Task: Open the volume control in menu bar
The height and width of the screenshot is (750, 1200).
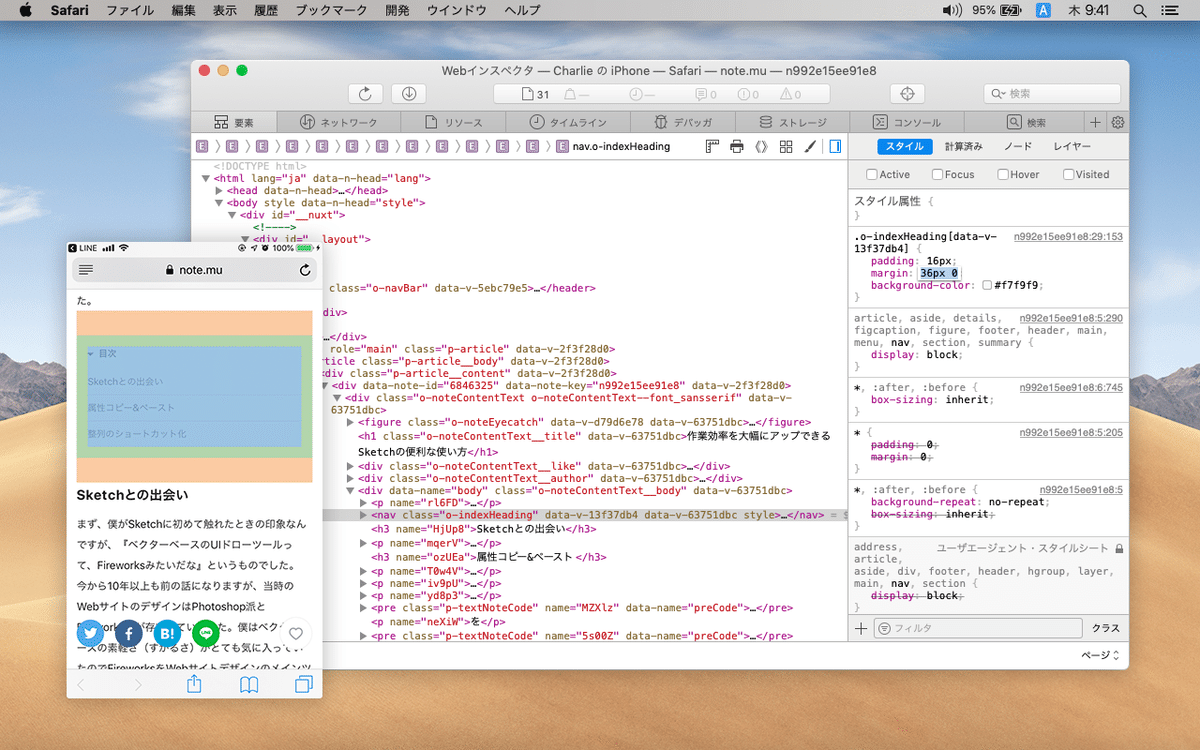Action: (x=951, y=10)
